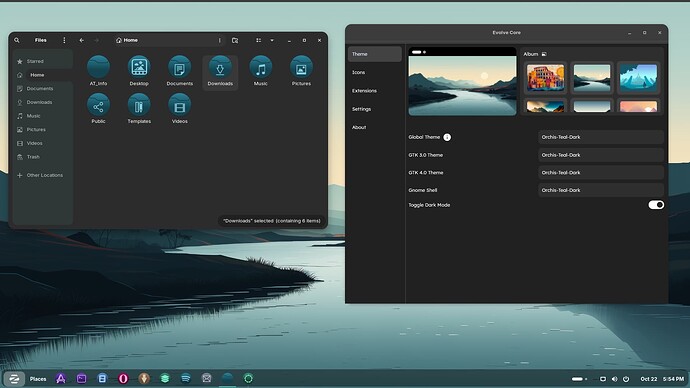Open Zorin start menu button

pyautogui.click(x=14, y=379)
